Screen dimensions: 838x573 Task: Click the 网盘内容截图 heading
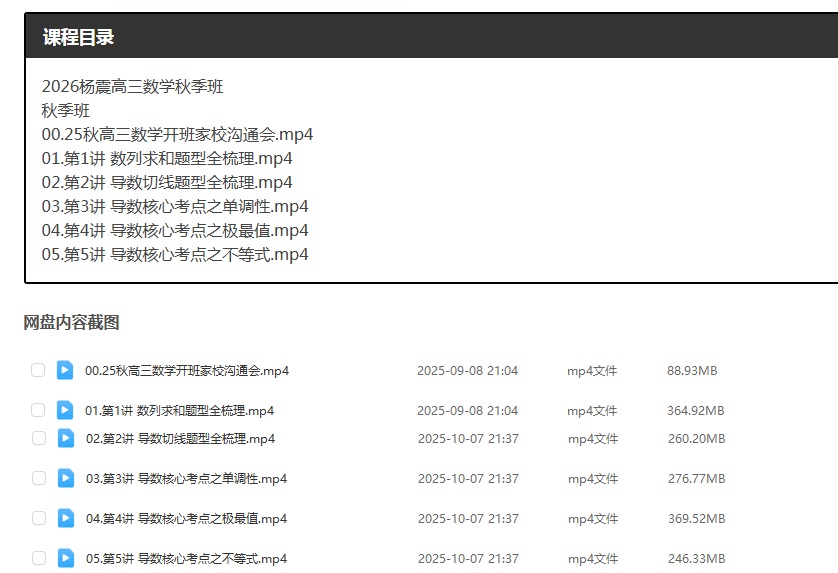[x=71, y=322]
